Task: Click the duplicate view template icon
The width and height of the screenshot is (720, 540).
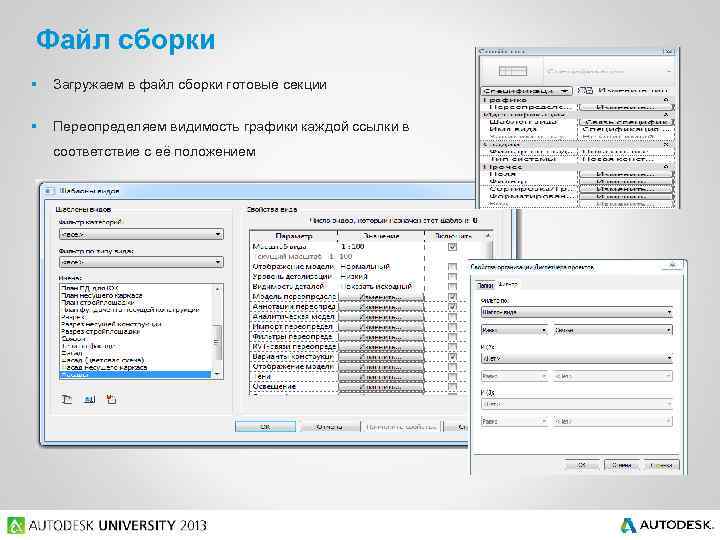Action: [67, 399]
